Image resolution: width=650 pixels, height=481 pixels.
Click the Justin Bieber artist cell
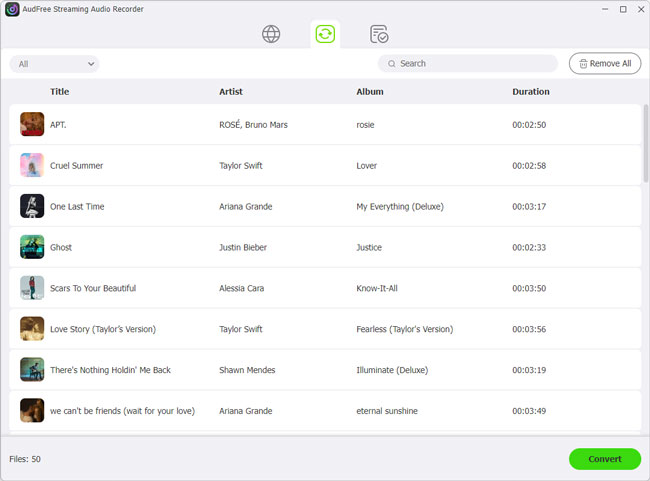243,248
